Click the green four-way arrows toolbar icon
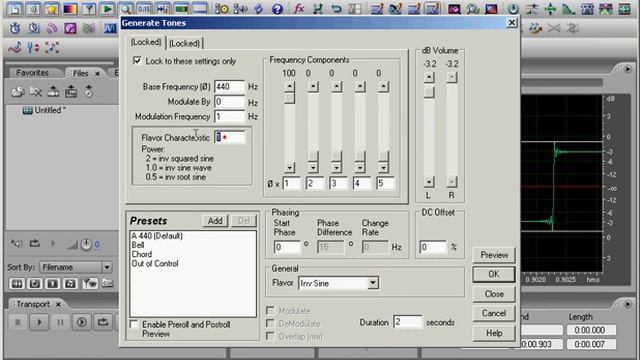This screenshot has width=640, height=360. pos(550,8)
